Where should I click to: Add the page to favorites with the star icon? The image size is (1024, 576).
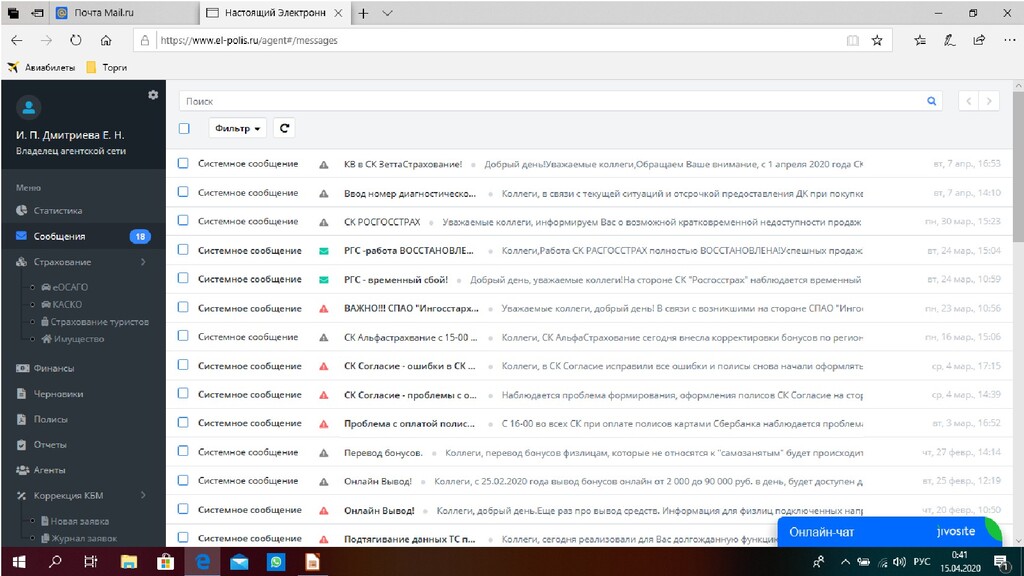[x=877, y=40]
